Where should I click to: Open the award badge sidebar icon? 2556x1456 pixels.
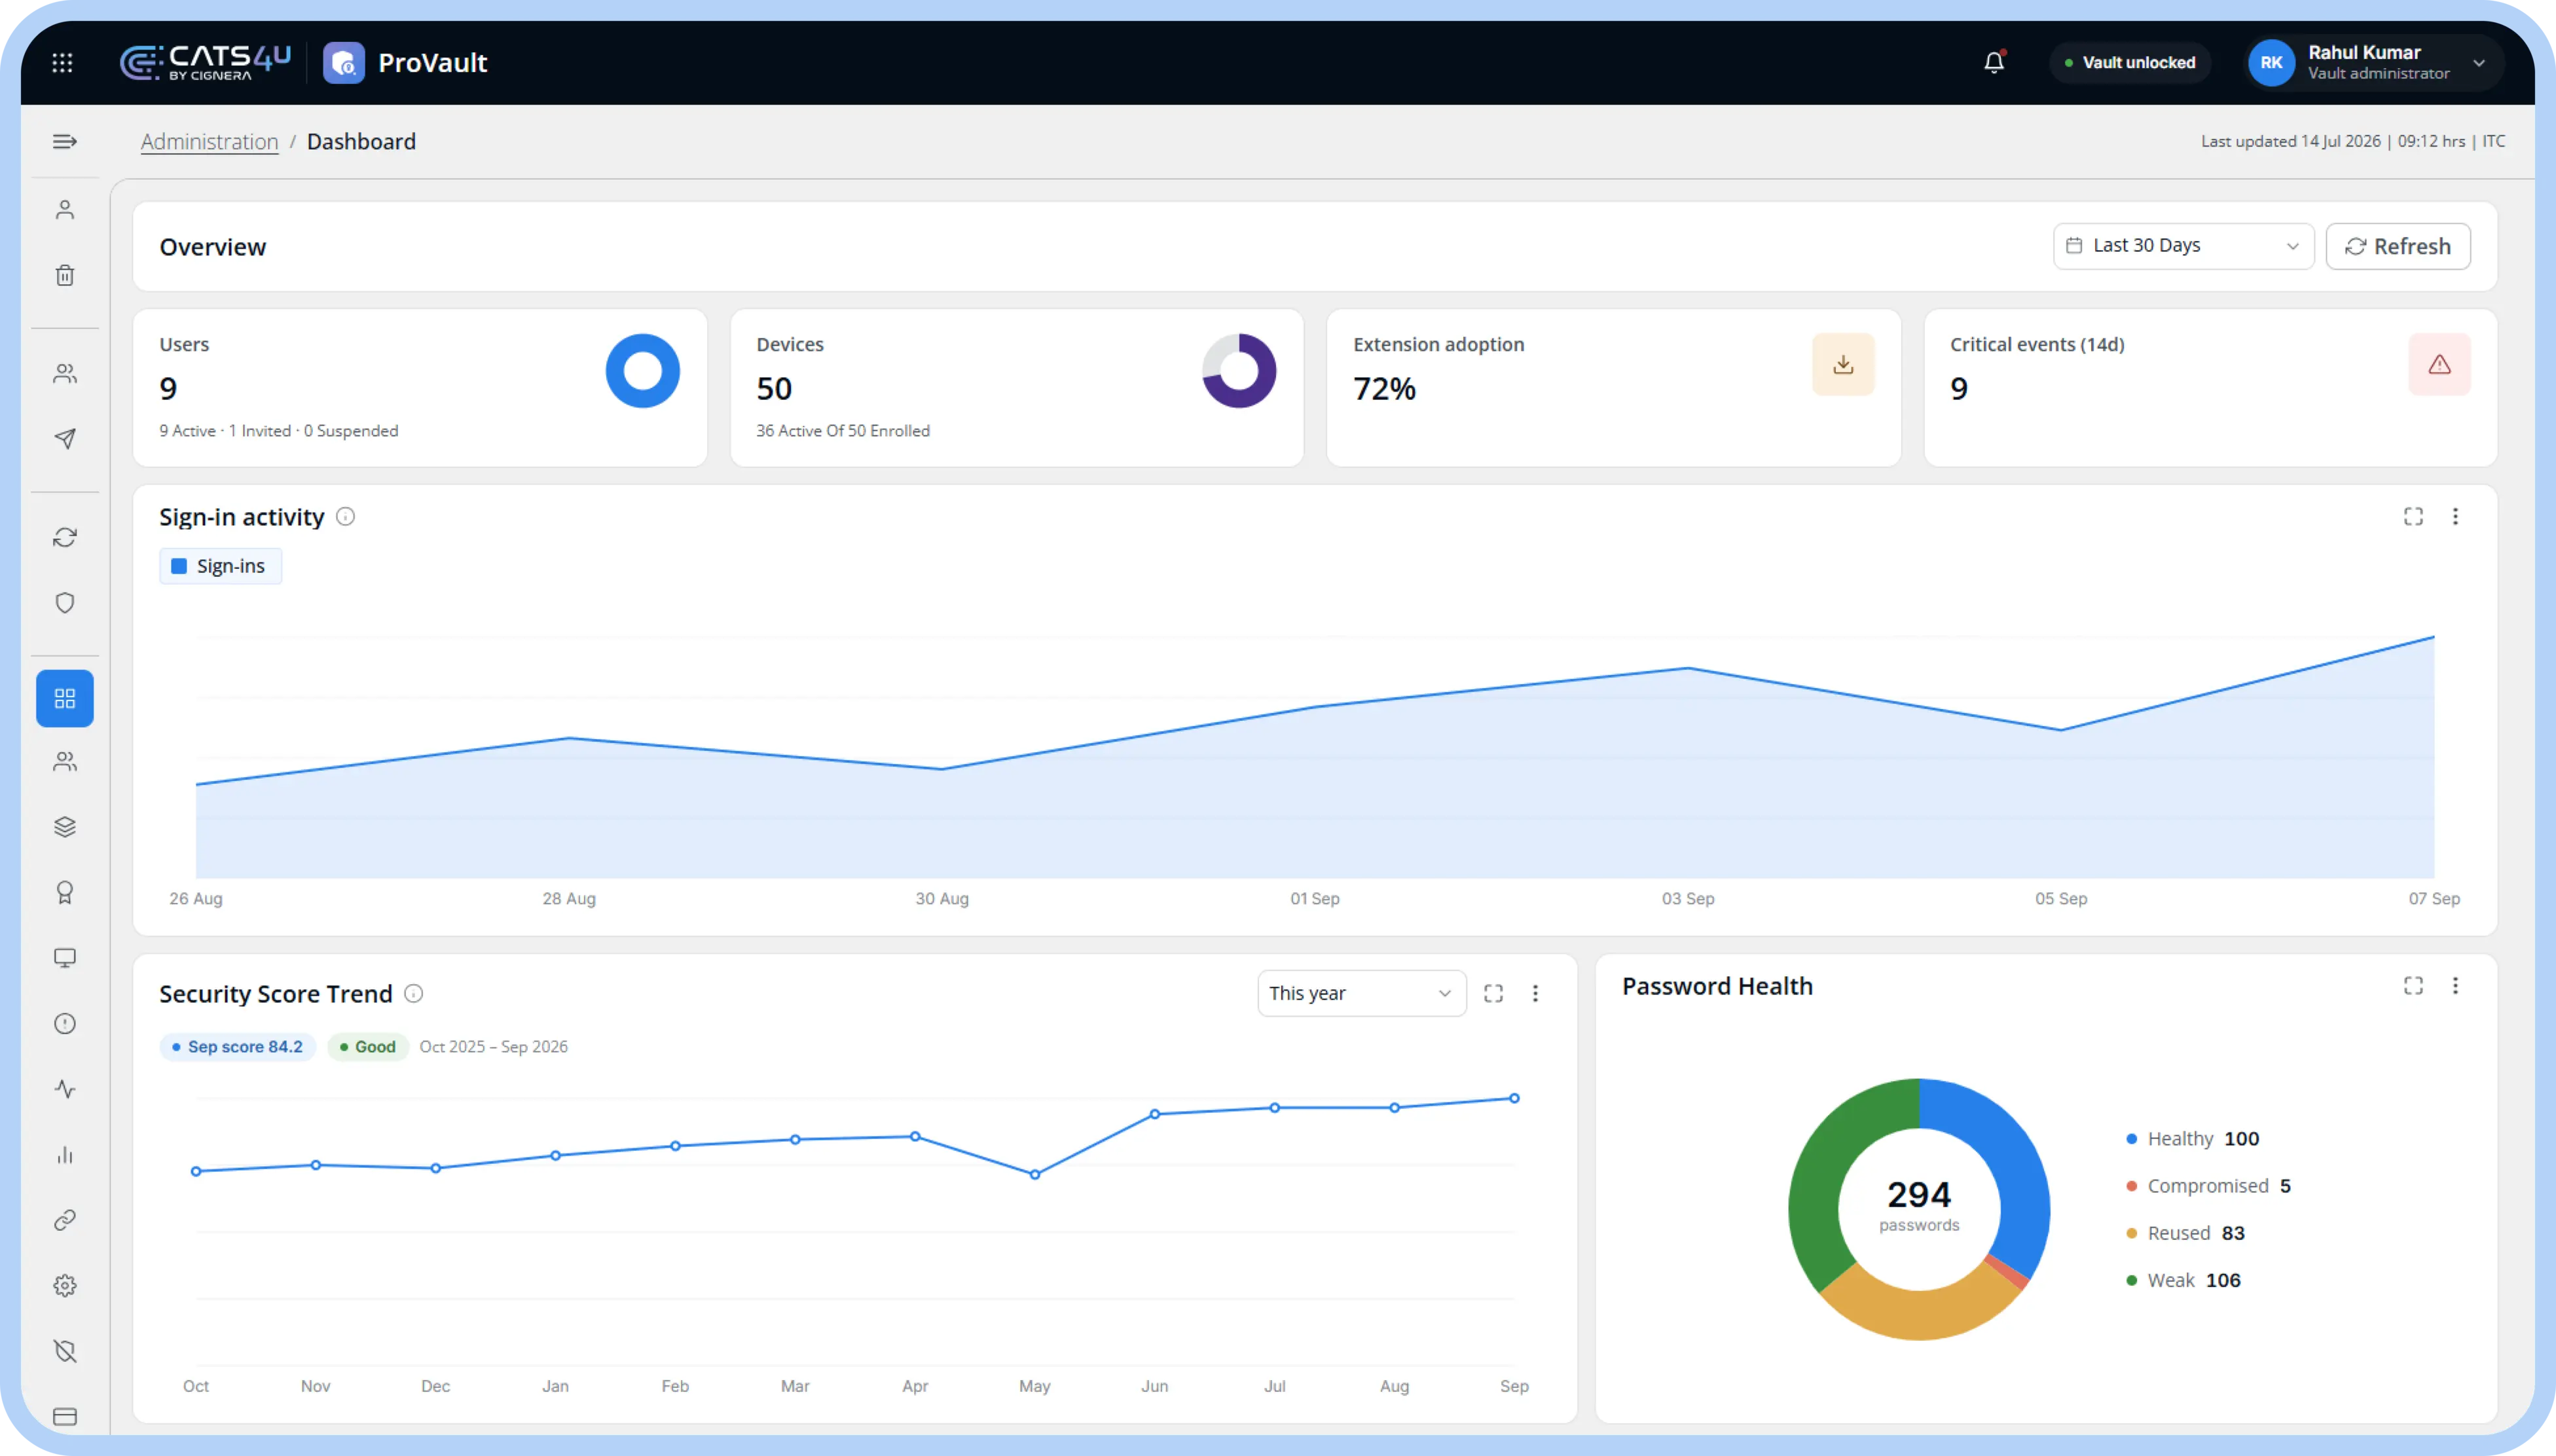65,892
